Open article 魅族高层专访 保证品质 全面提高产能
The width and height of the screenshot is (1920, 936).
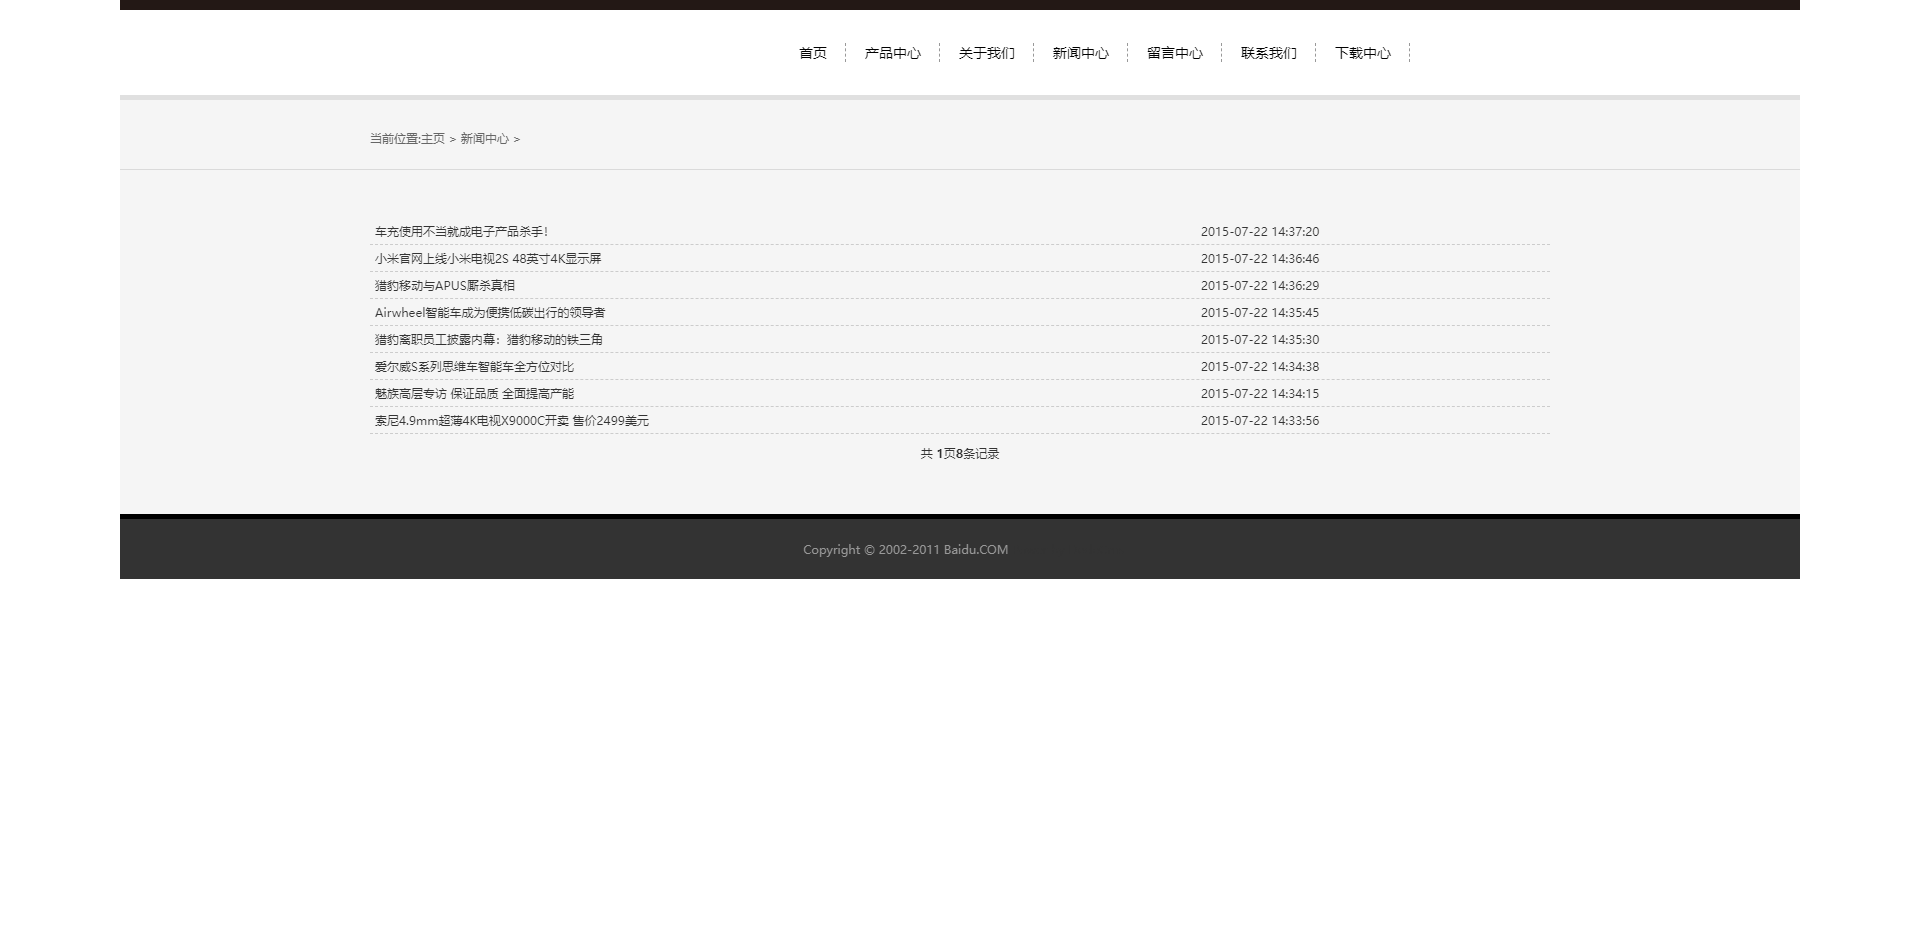(474, 393)
